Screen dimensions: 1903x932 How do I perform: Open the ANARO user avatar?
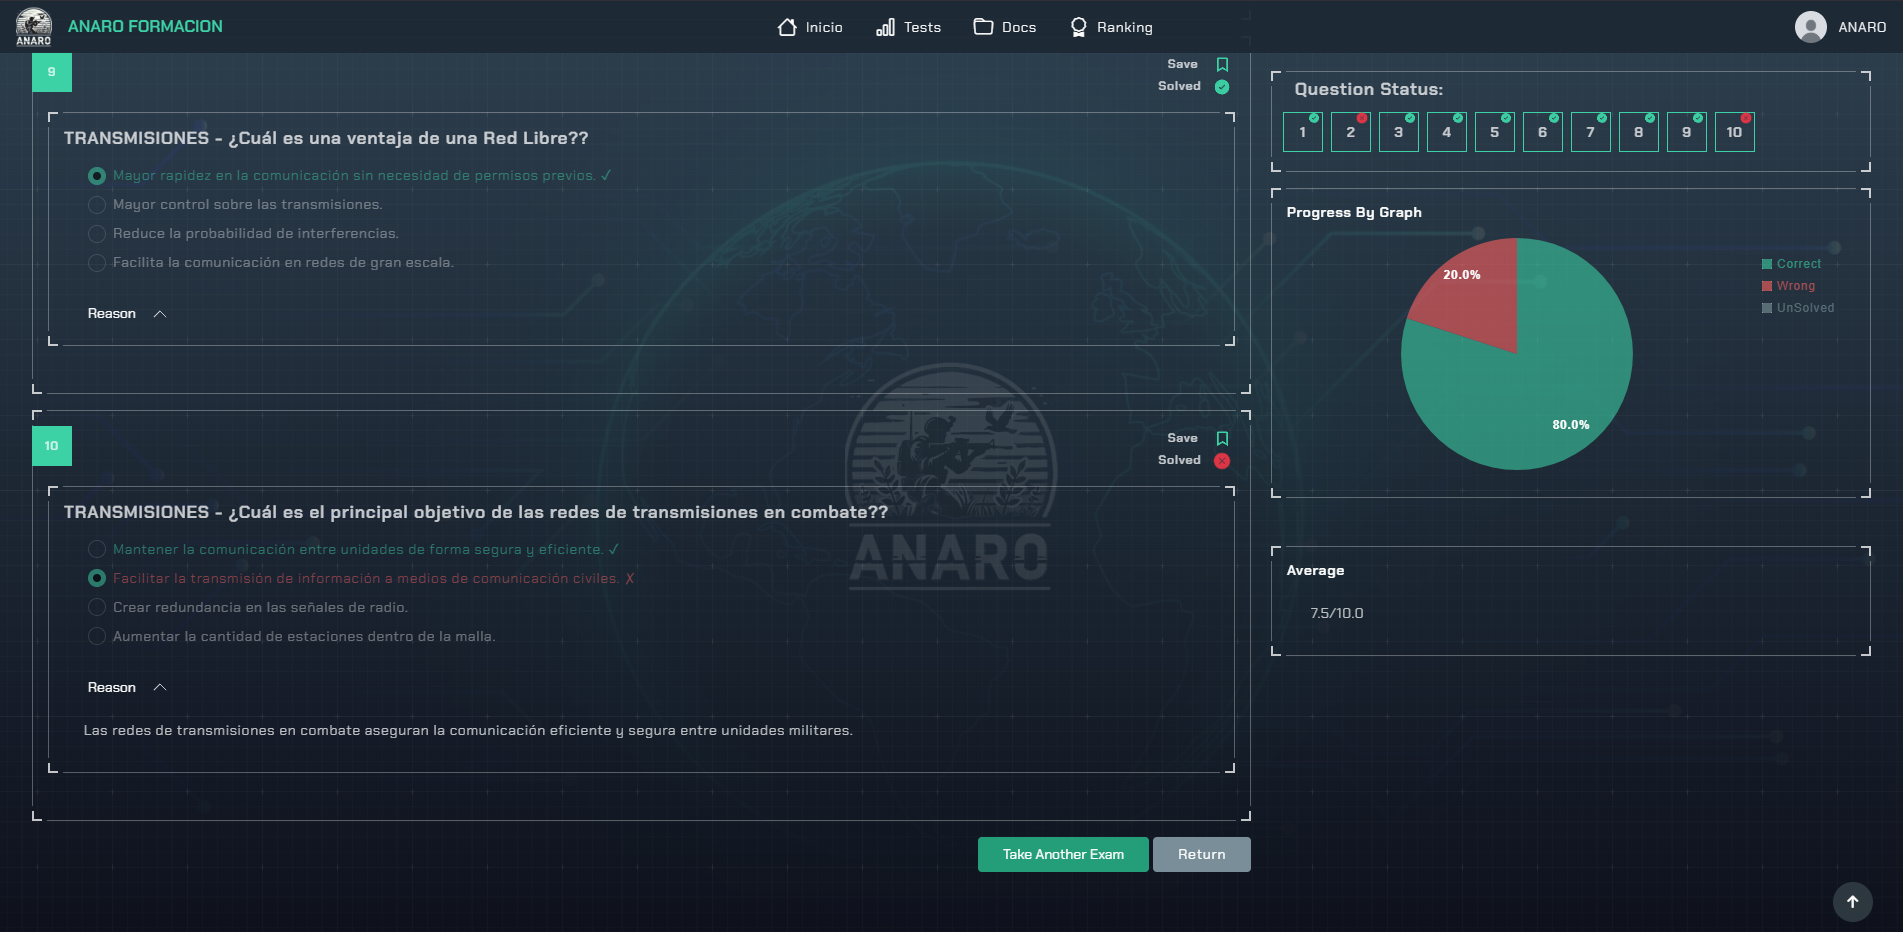[1810, 27]
